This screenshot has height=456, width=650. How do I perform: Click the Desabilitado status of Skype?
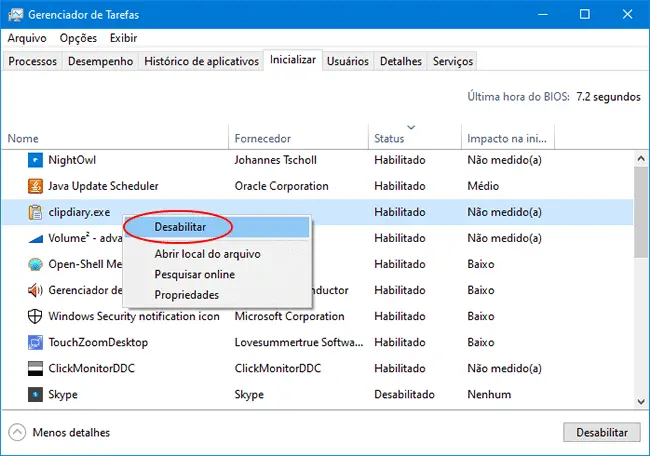pos(404,395)
